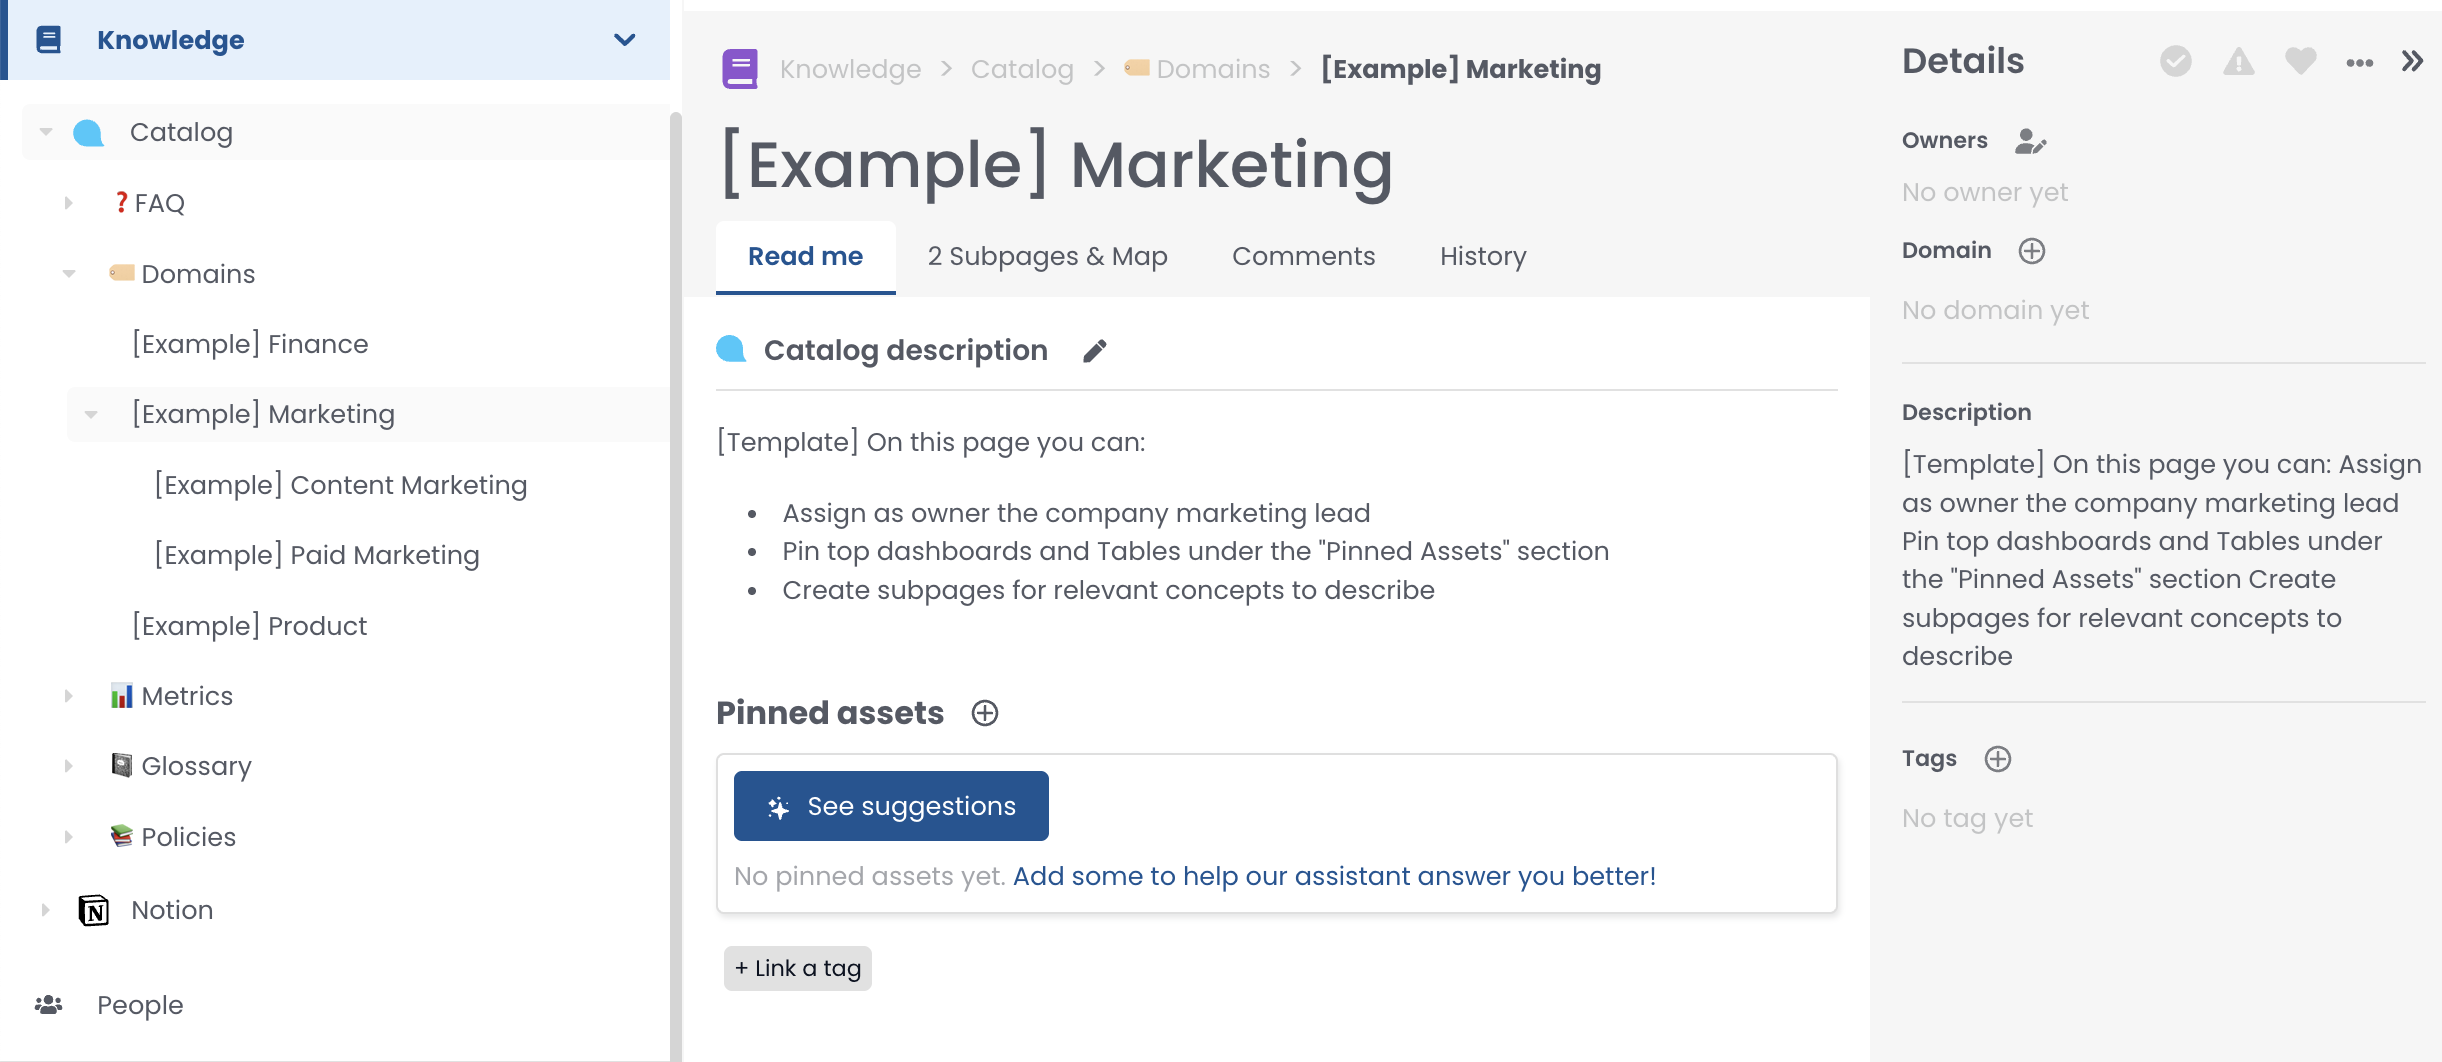Click the warning triangle icon in Details
2442x1062 pixels.
(x=2238, y=62)
